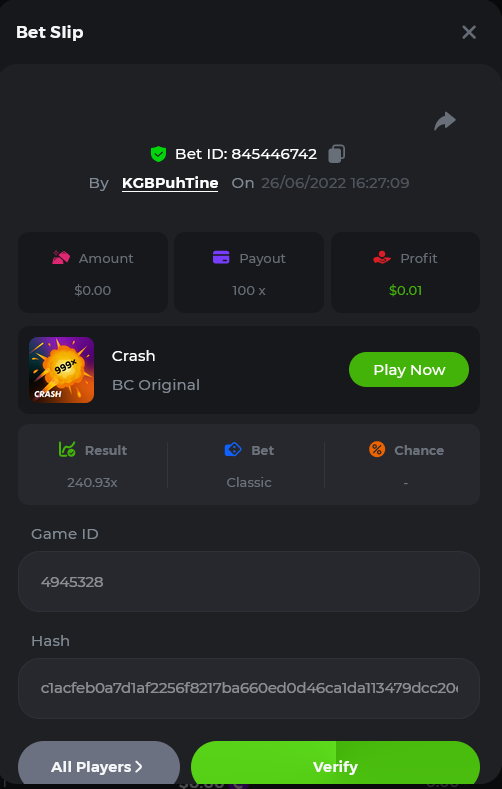The width and height of the screenshot is (502, 789).
Task: Start the game with Play Now
Action: tap(409, 370)
